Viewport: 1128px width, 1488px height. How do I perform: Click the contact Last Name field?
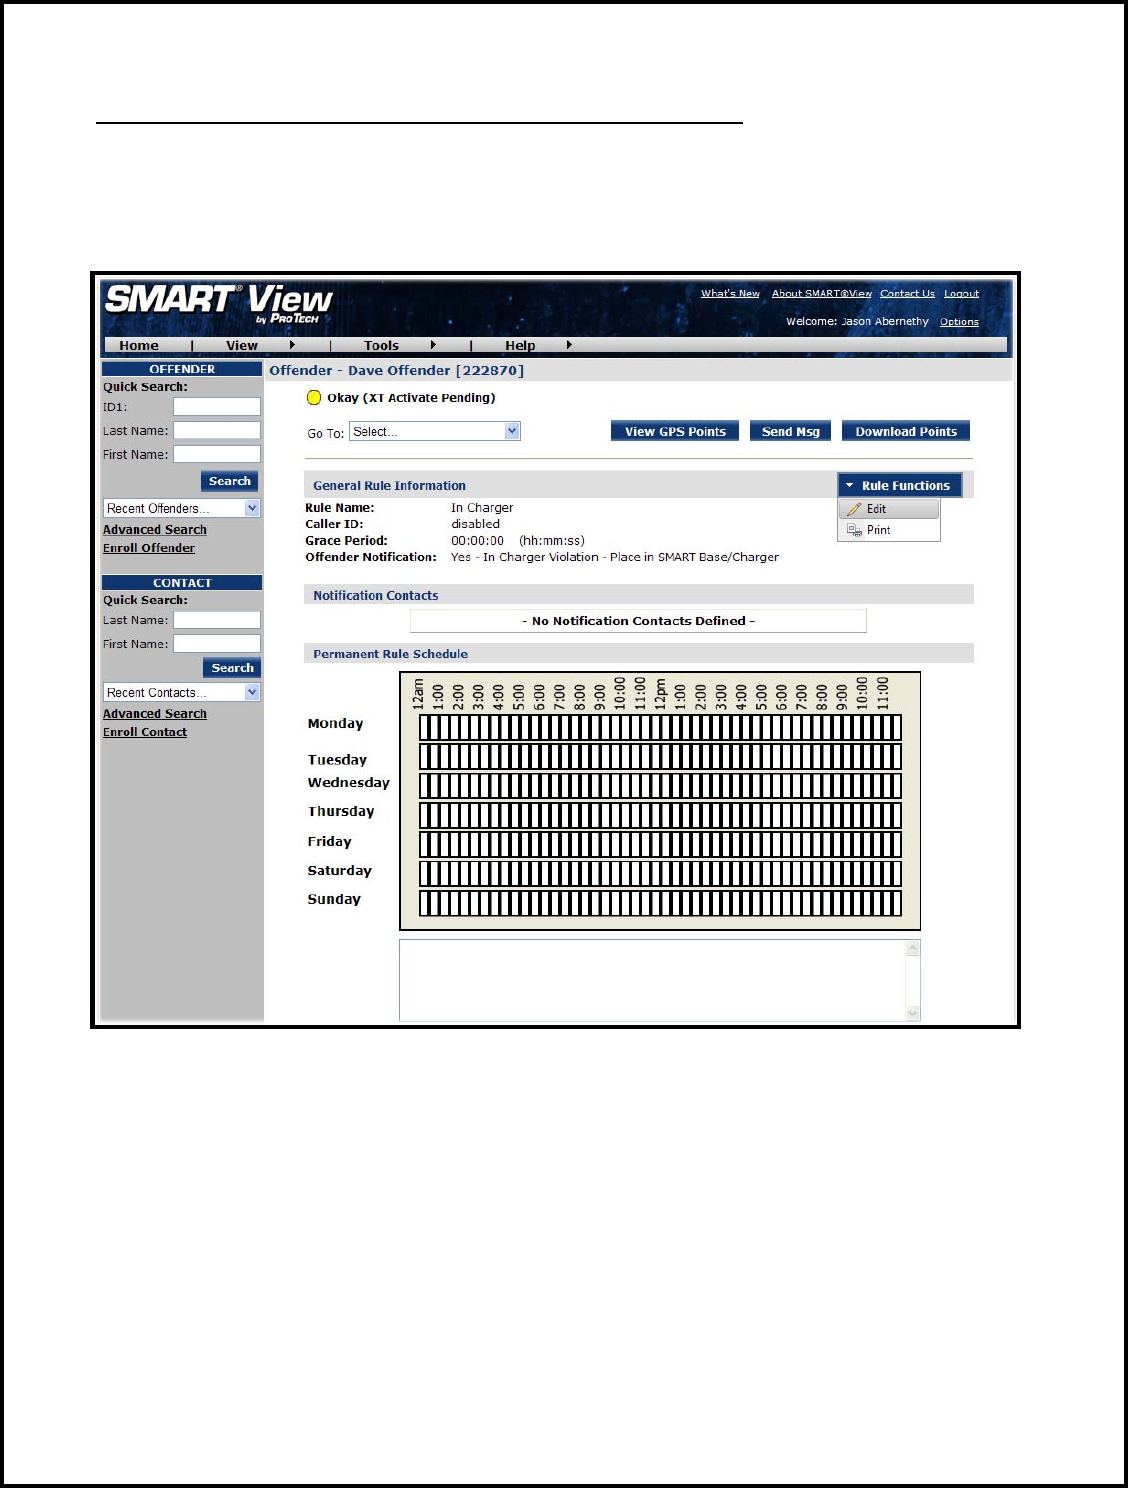(x=217, y=620)
